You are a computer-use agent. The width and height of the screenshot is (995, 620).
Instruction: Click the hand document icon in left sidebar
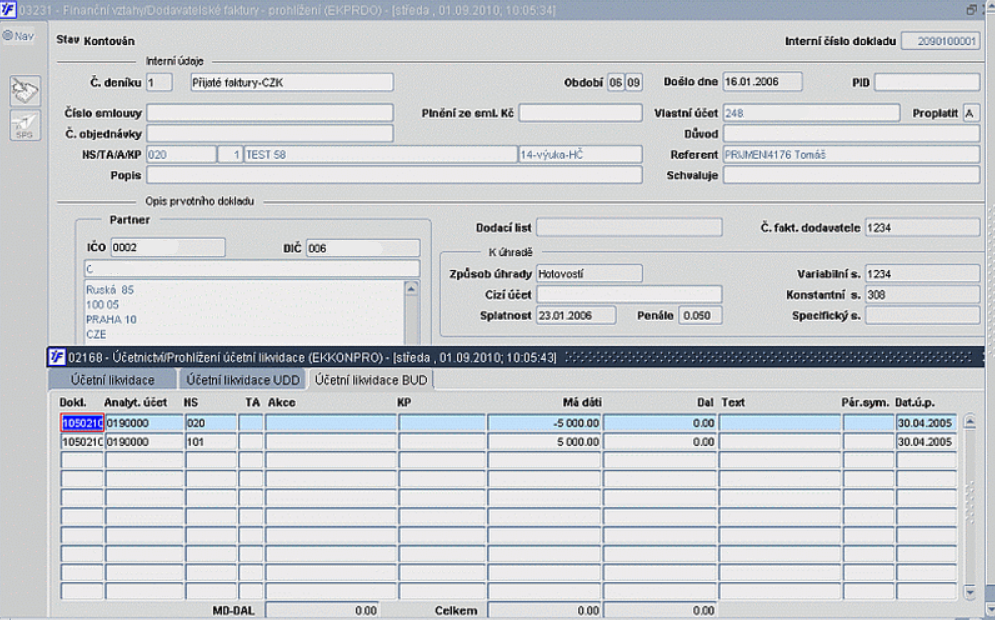point(25,90)
